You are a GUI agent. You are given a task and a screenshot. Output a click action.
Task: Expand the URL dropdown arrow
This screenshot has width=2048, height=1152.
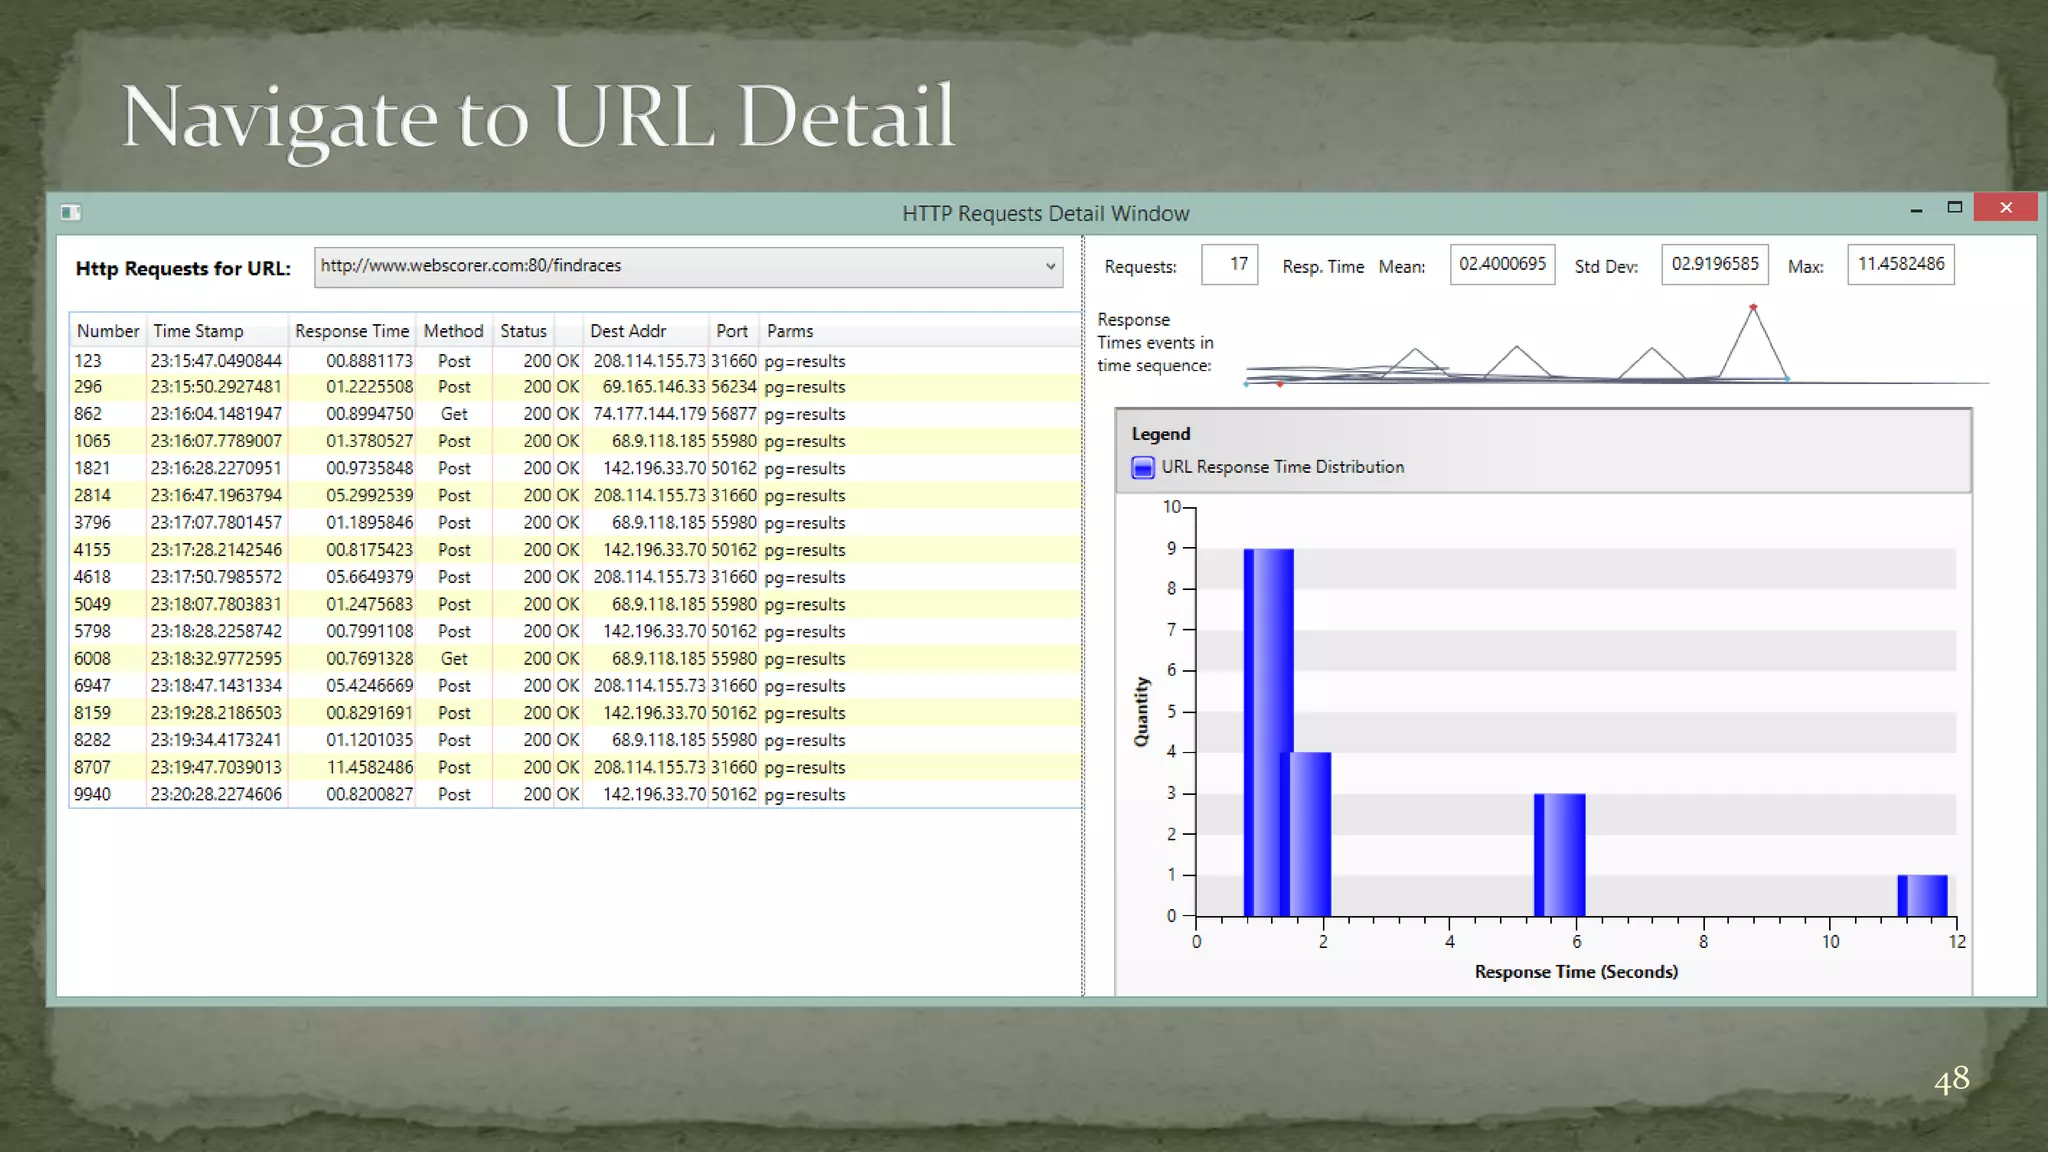(x=1050, y=267)
